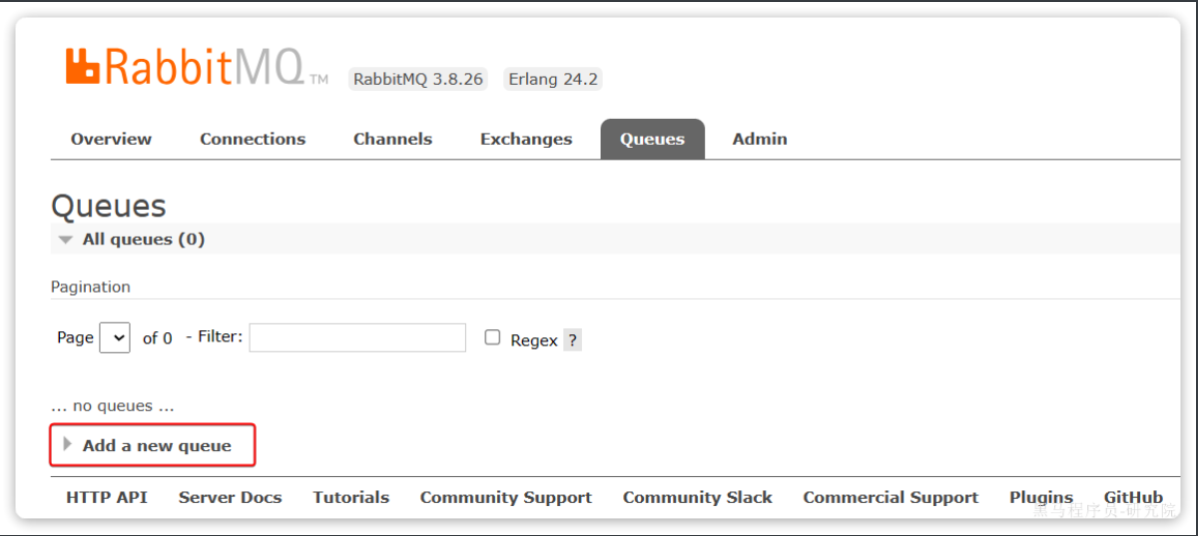Open the Community Slack link
Screen dimensions: 1198x536
click(698, 498)
